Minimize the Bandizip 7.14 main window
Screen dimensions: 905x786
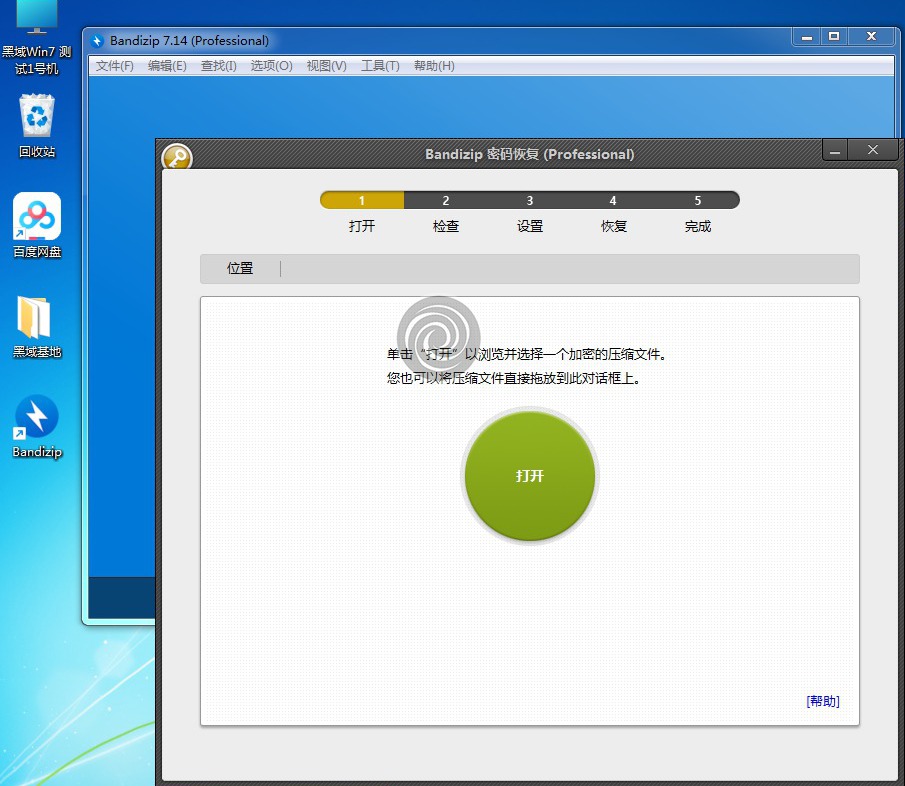point(807,36)
